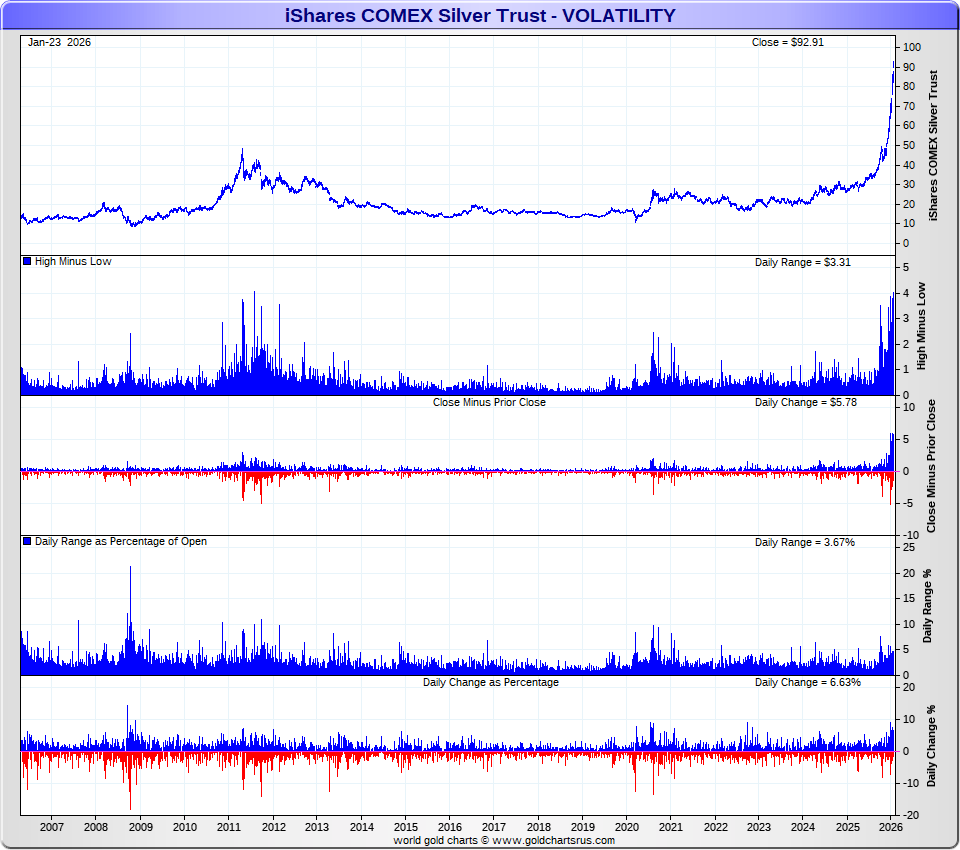Click the 100 tick on the price axis
960x850 pixels.
(911, 48)
